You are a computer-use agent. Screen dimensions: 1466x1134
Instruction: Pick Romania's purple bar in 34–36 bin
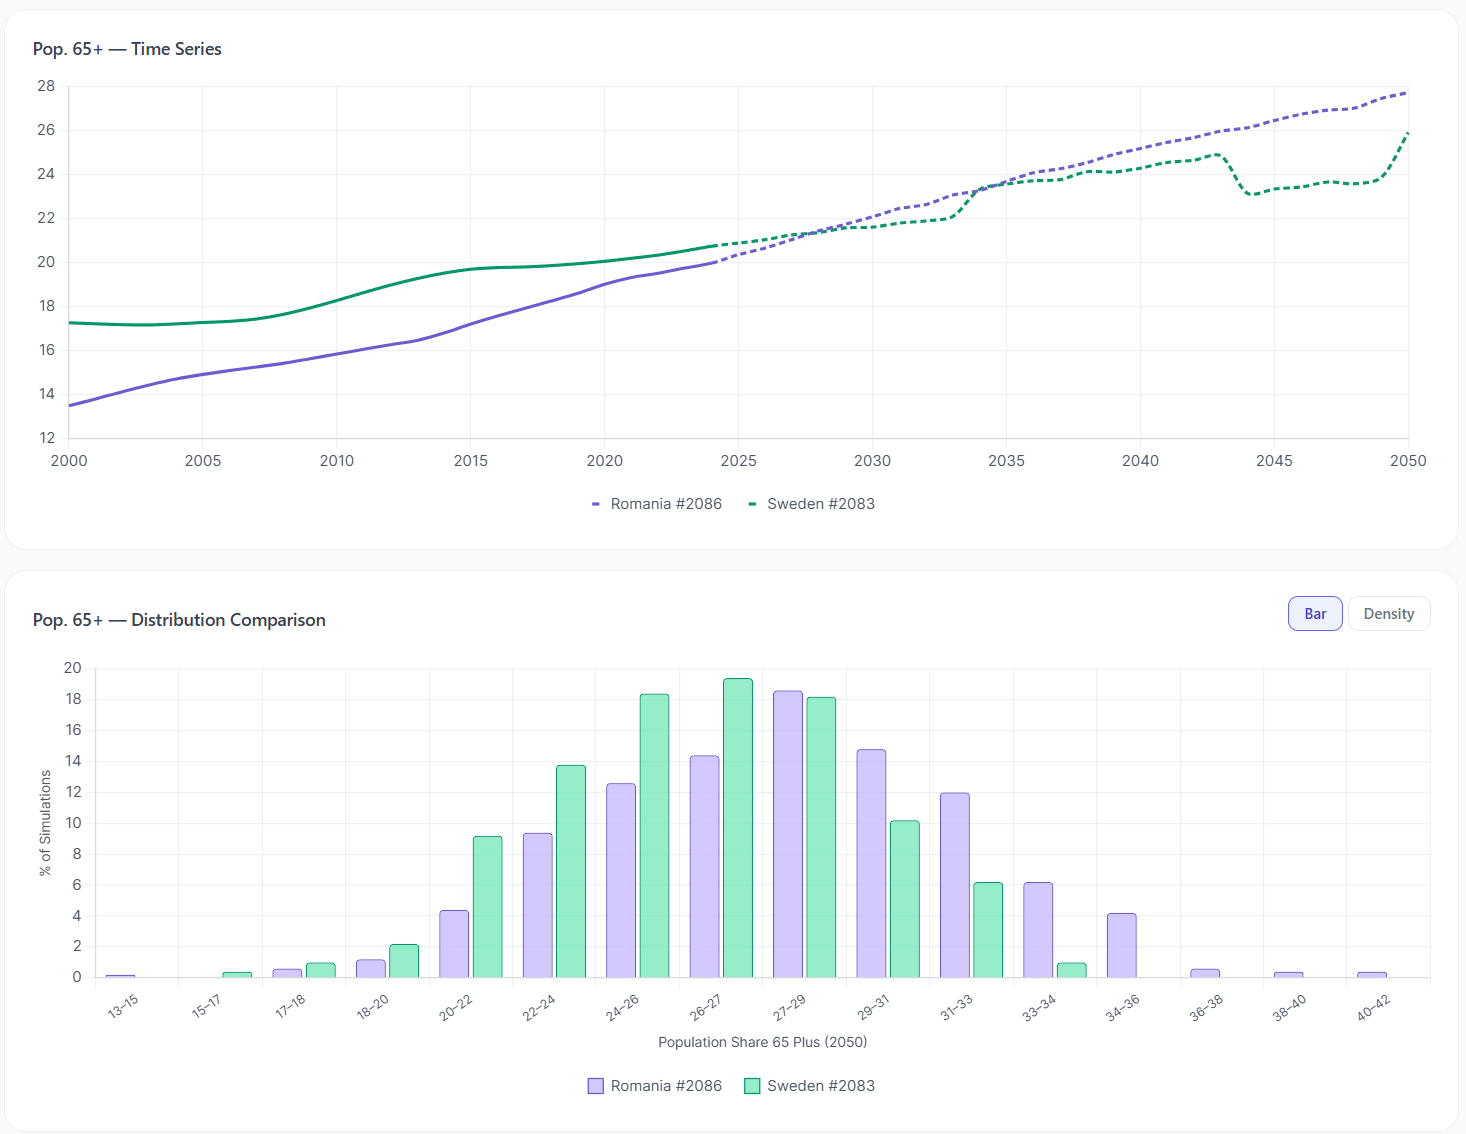point(1122,945)
